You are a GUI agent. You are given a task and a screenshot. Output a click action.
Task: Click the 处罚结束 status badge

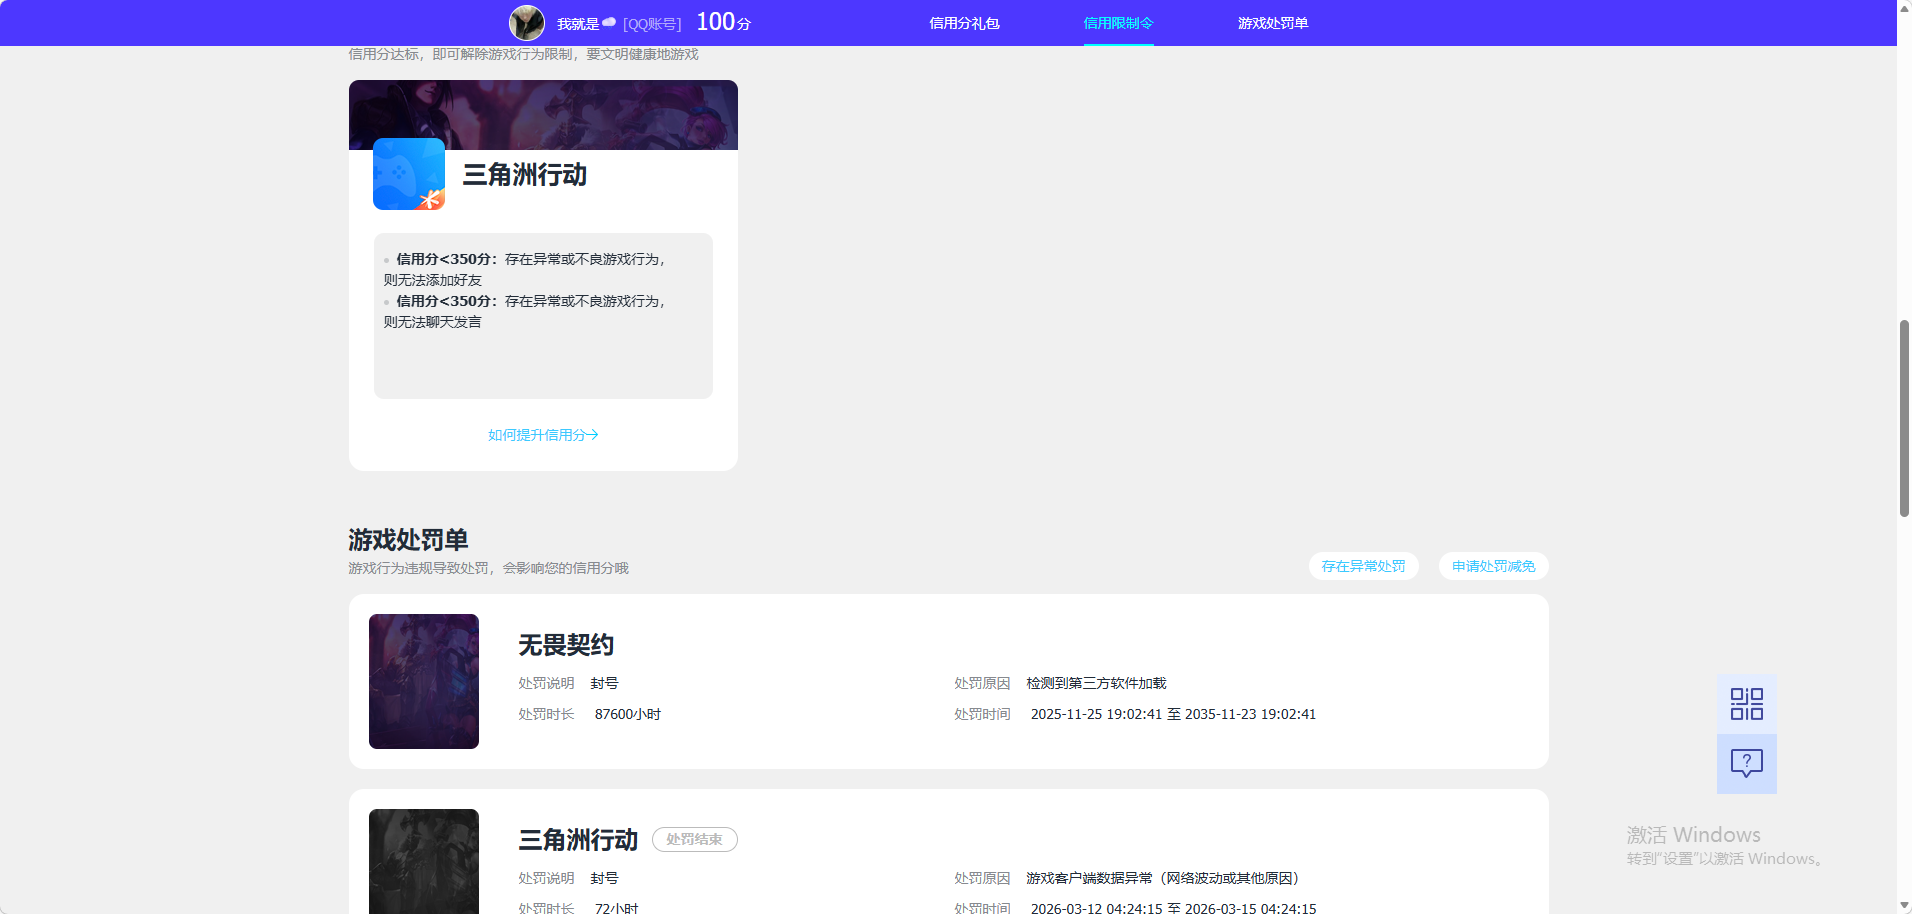coord(695,839)
